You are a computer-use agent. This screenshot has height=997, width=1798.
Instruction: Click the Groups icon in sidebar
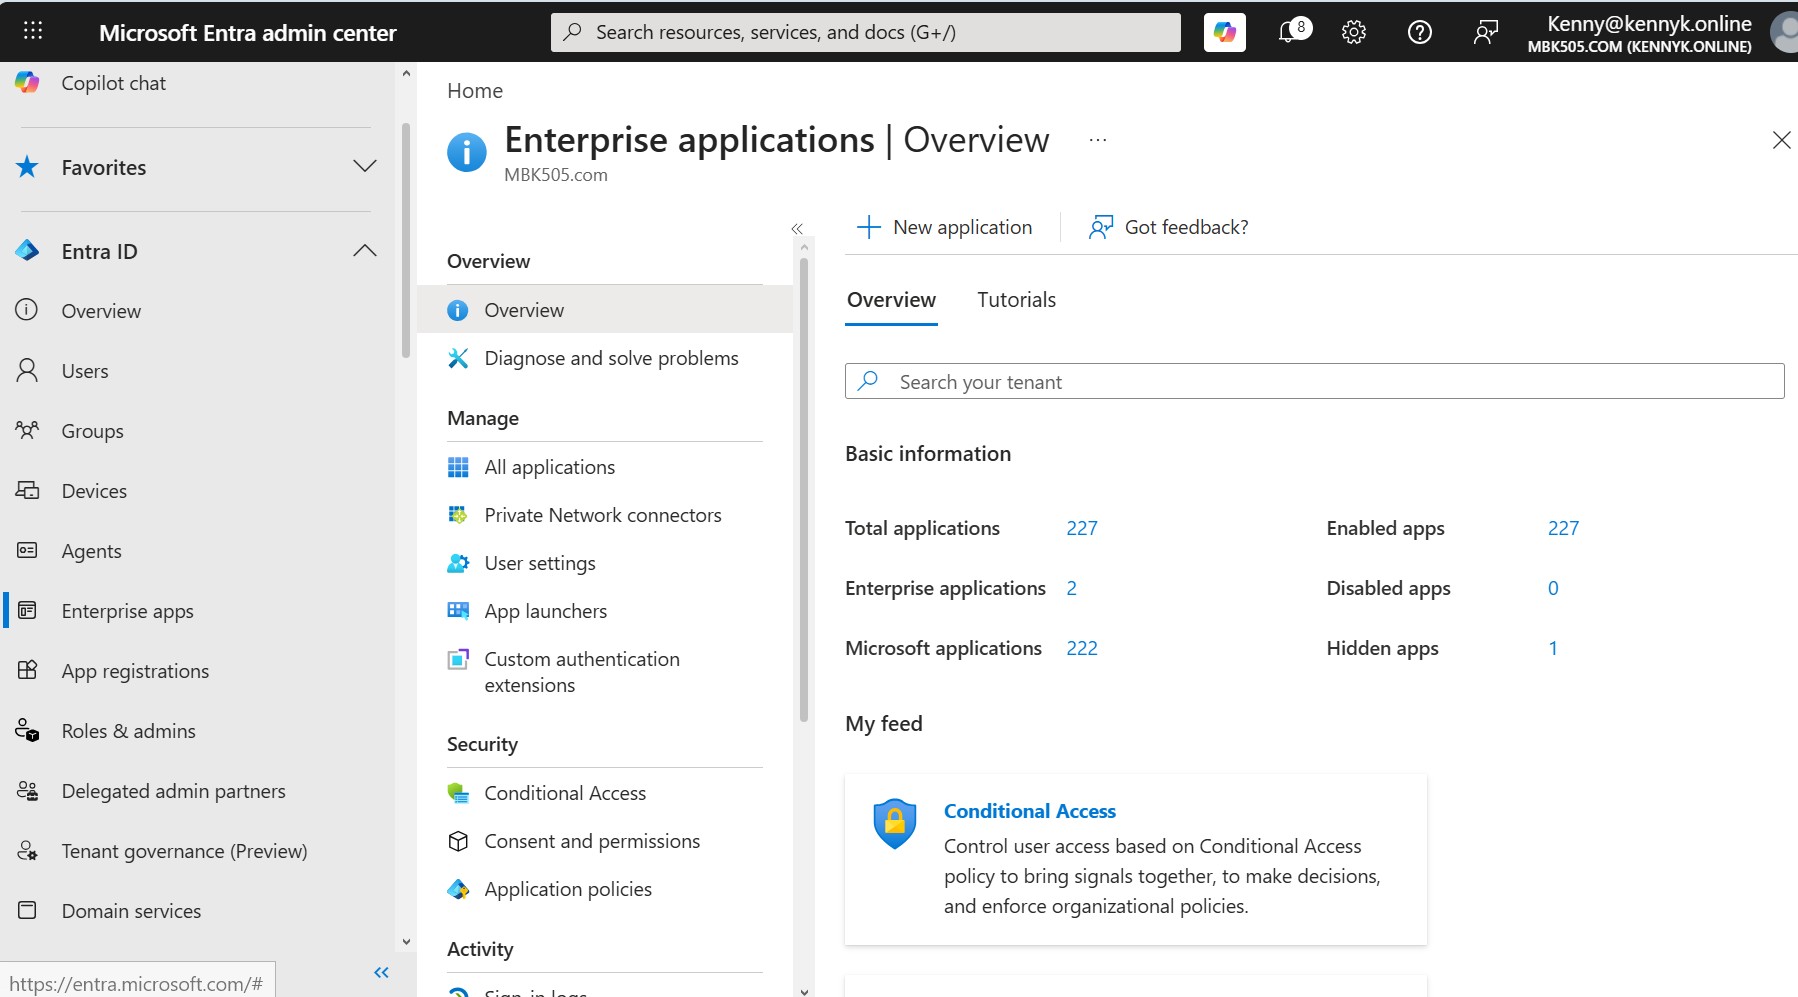[x=27, y=431]
